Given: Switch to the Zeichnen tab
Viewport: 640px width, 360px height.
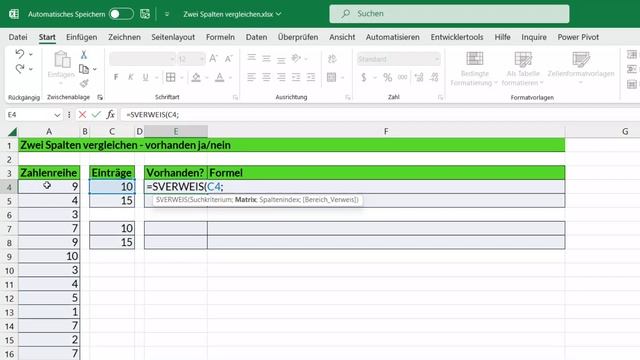Looking at the screenshot, I should [124, 37].
